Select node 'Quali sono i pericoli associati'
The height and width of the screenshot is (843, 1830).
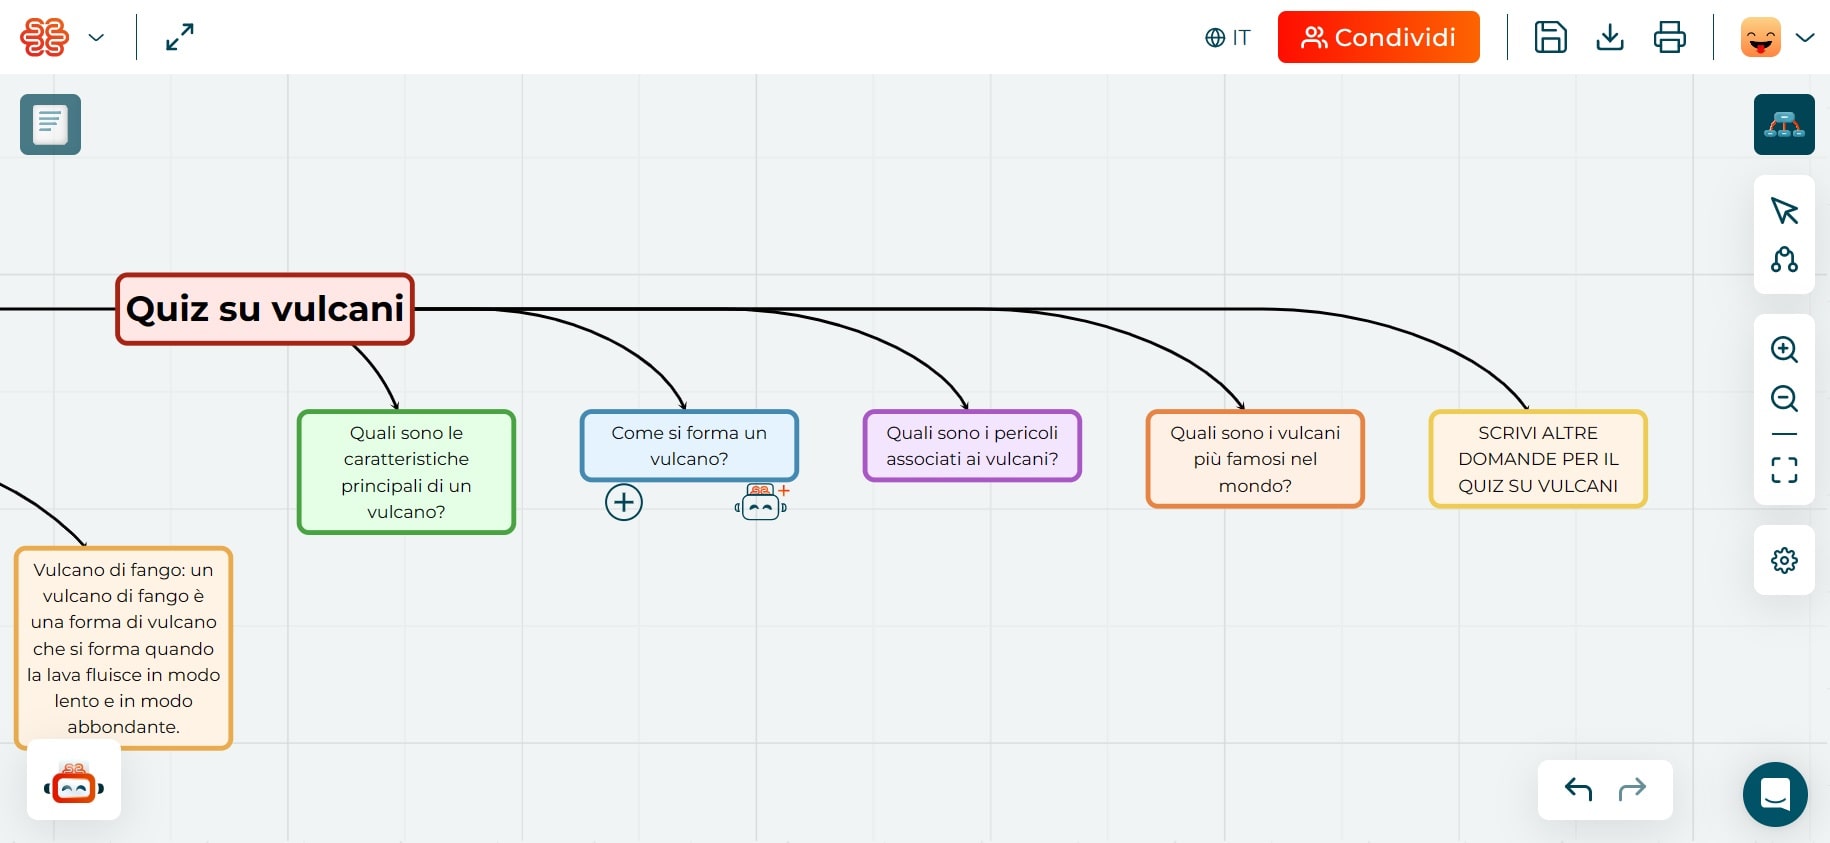[972, 446]
